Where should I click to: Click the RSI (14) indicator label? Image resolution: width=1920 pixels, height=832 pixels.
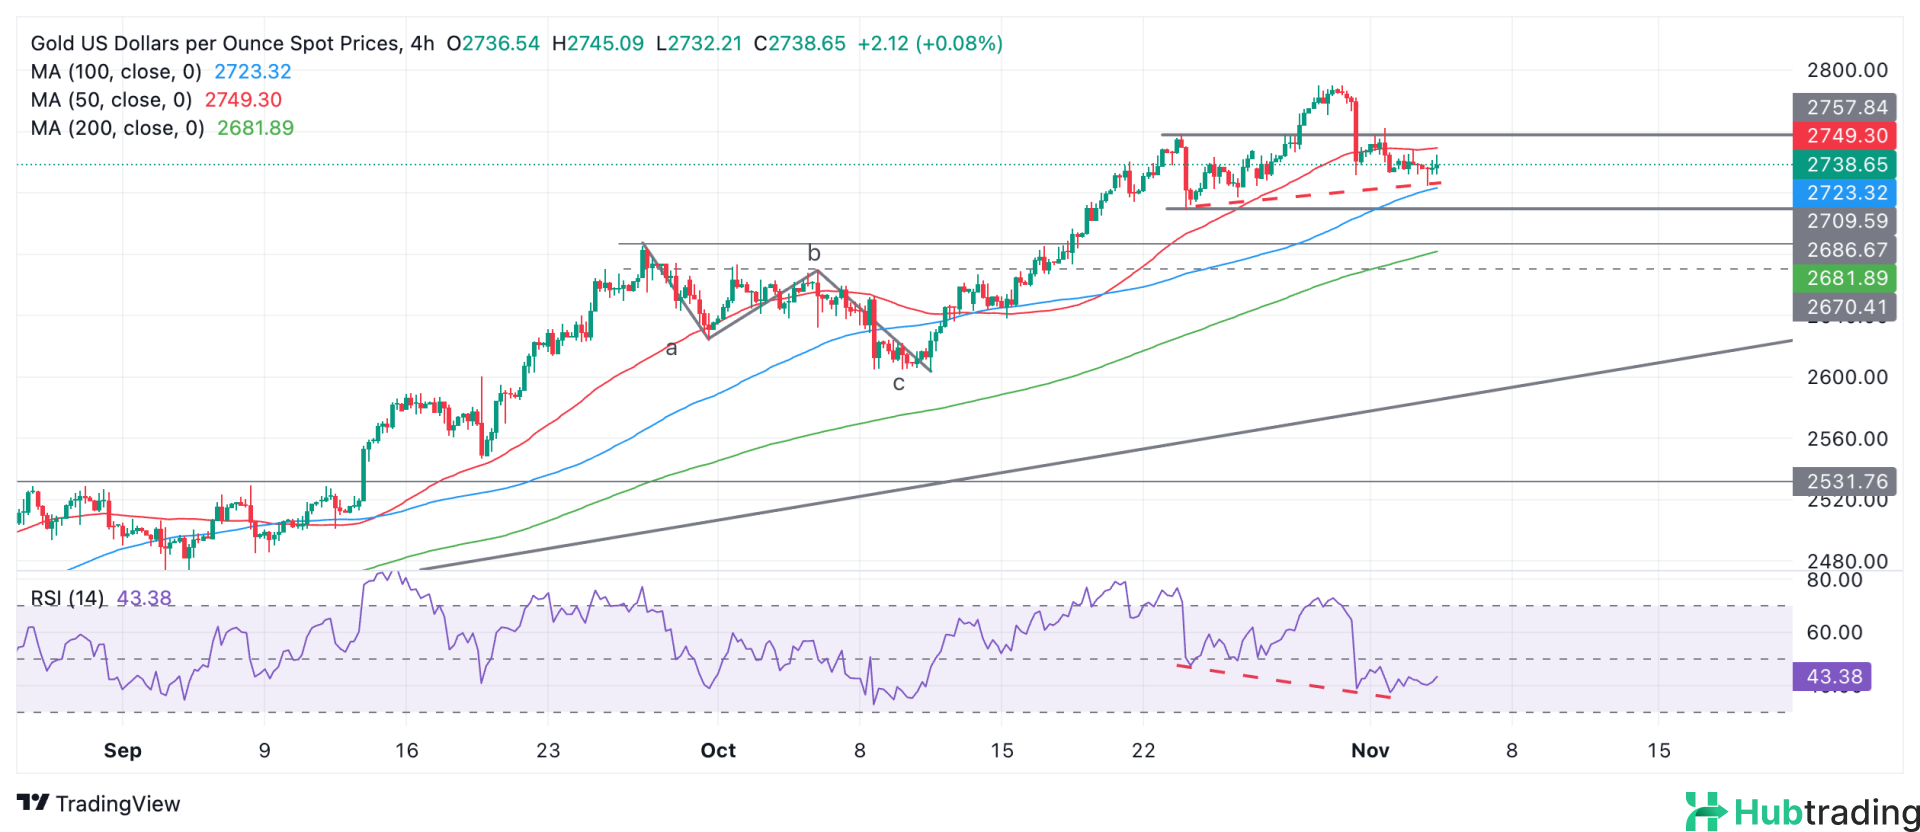point(67,598)
